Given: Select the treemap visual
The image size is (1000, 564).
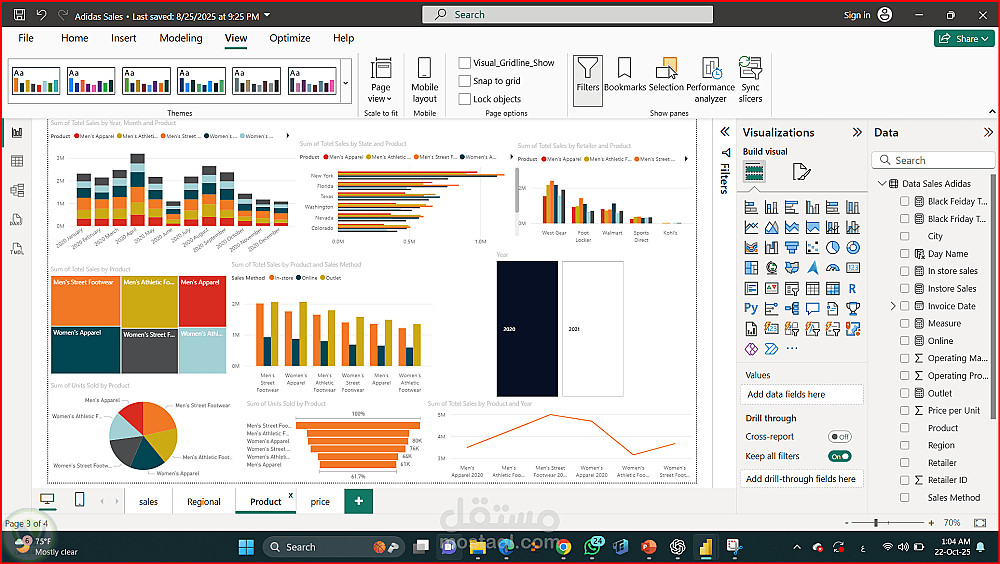Looking at the screenshot, I should coord(751,268).
